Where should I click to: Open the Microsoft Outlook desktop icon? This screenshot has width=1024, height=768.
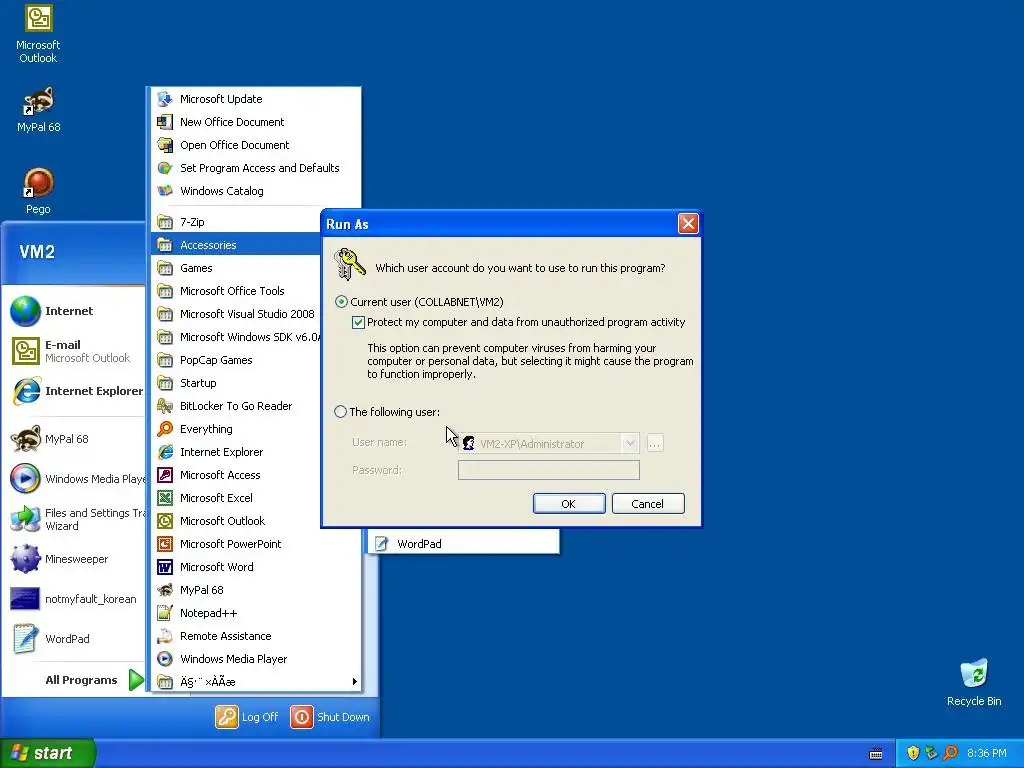point(38,34)
